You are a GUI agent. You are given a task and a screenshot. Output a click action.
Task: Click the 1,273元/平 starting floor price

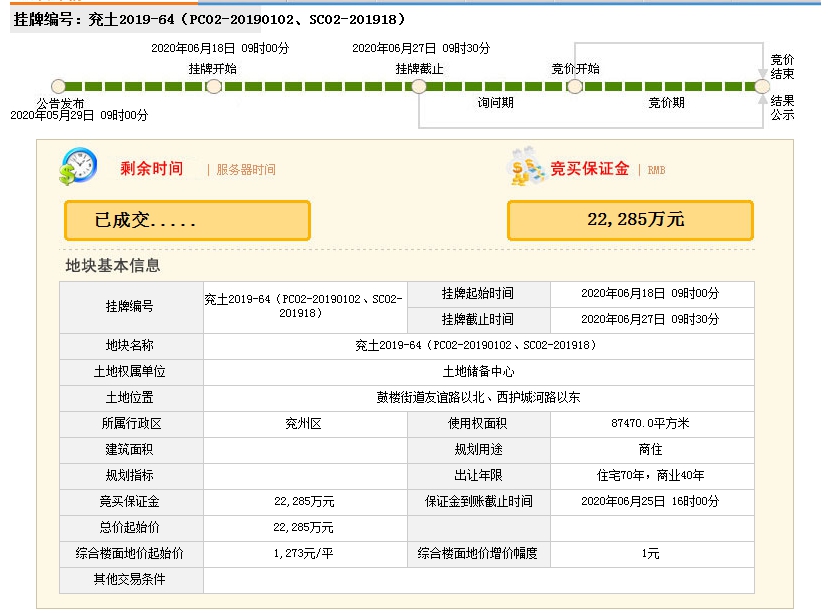point(304,553)
